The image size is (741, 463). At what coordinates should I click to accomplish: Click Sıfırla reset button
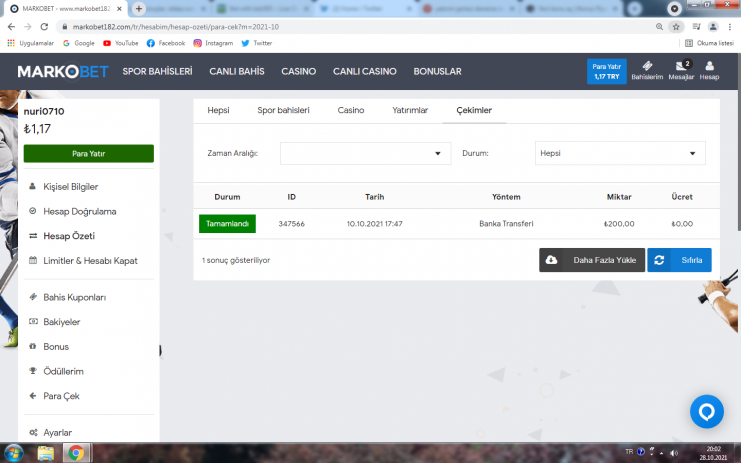pyautogui.click(x=679, y=260)
